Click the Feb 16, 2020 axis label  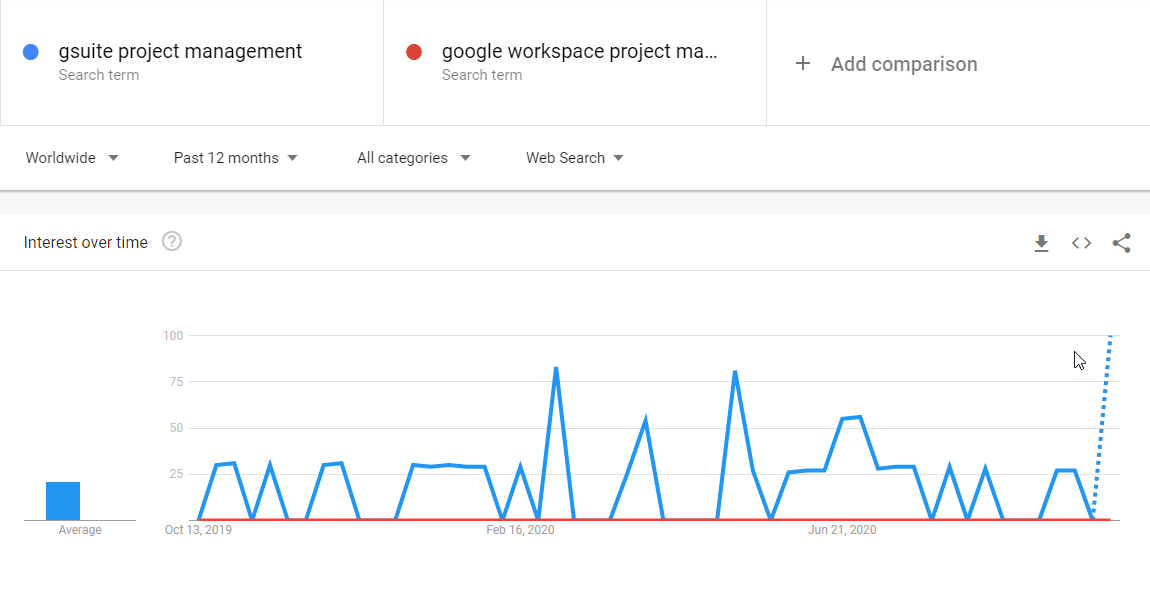520,530
